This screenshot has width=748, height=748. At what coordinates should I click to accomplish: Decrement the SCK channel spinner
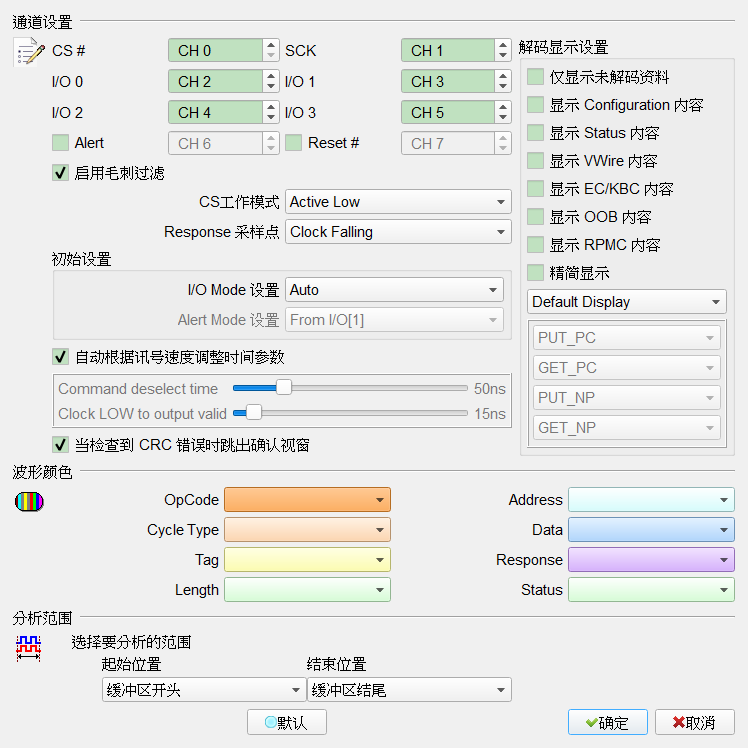click(503, 56)
